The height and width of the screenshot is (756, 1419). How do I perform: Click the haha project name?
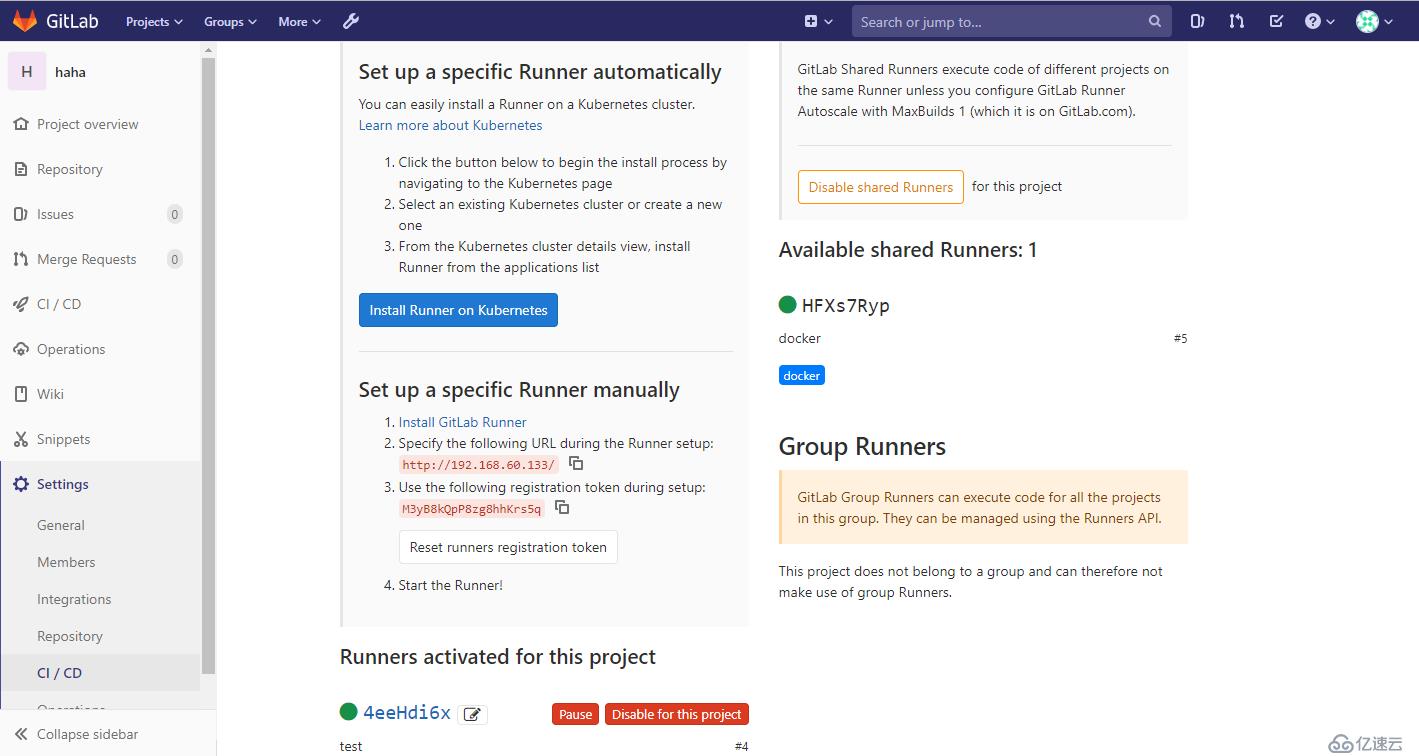70,72
